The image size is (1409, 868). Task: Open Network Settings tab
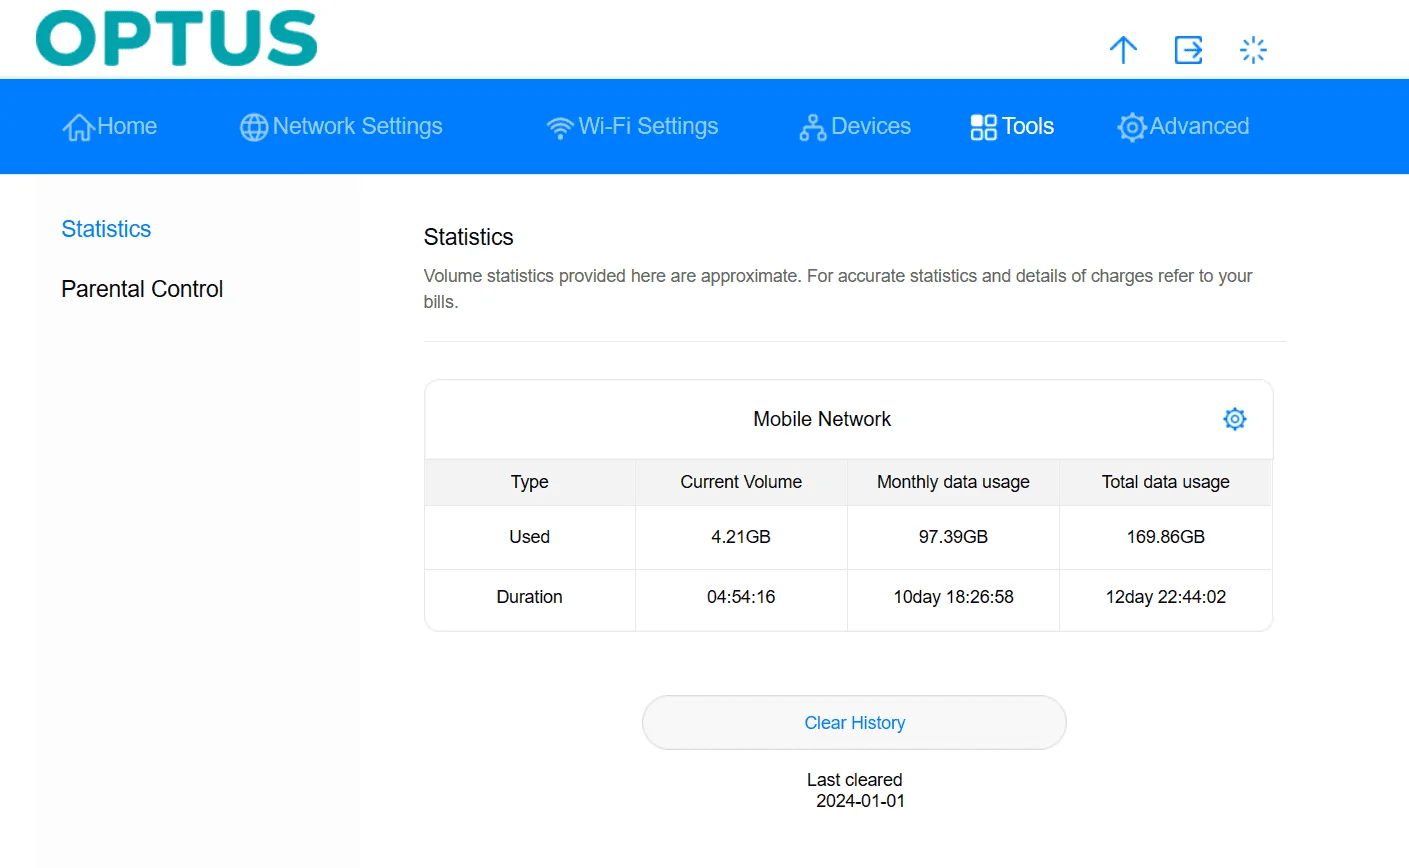341,127
